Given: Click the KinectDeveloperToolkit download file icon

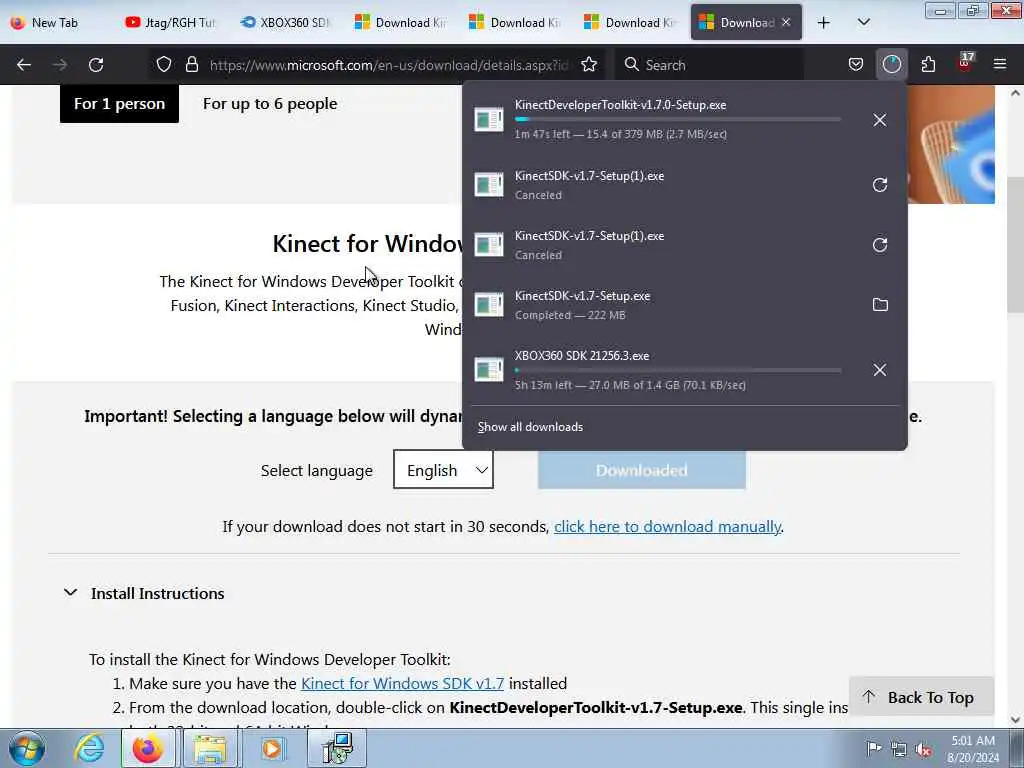Looking at the screenshot, I should (488, 120).
